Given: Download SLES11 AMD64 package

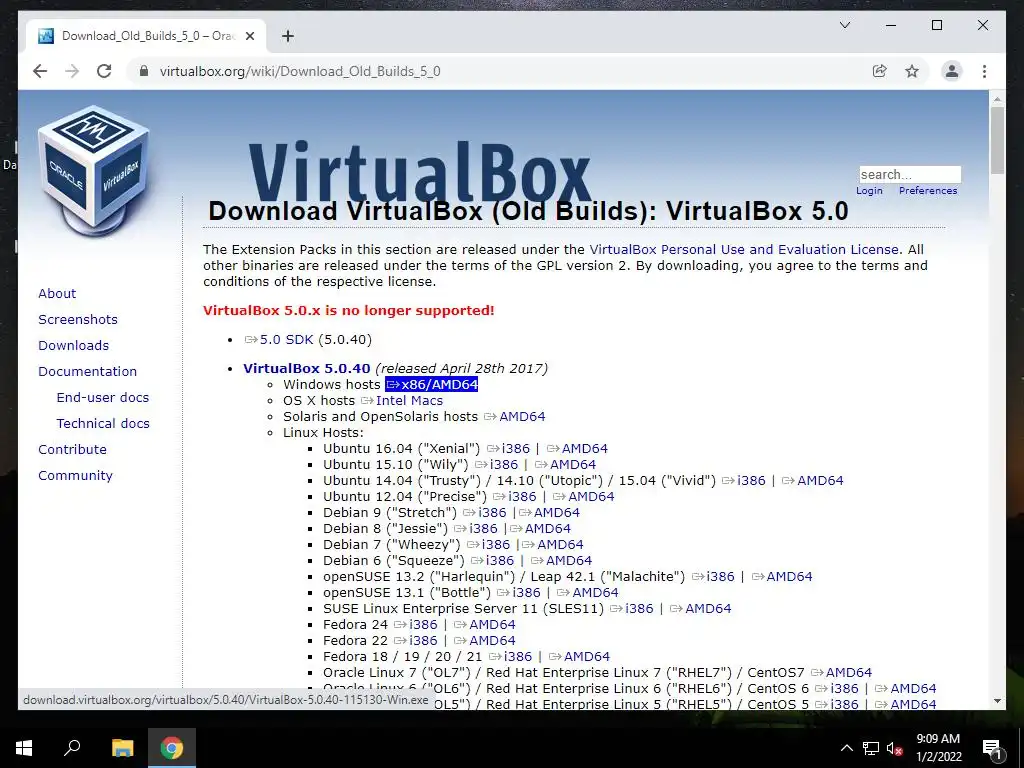Looking at the screenshot, I should coord(701,609).
